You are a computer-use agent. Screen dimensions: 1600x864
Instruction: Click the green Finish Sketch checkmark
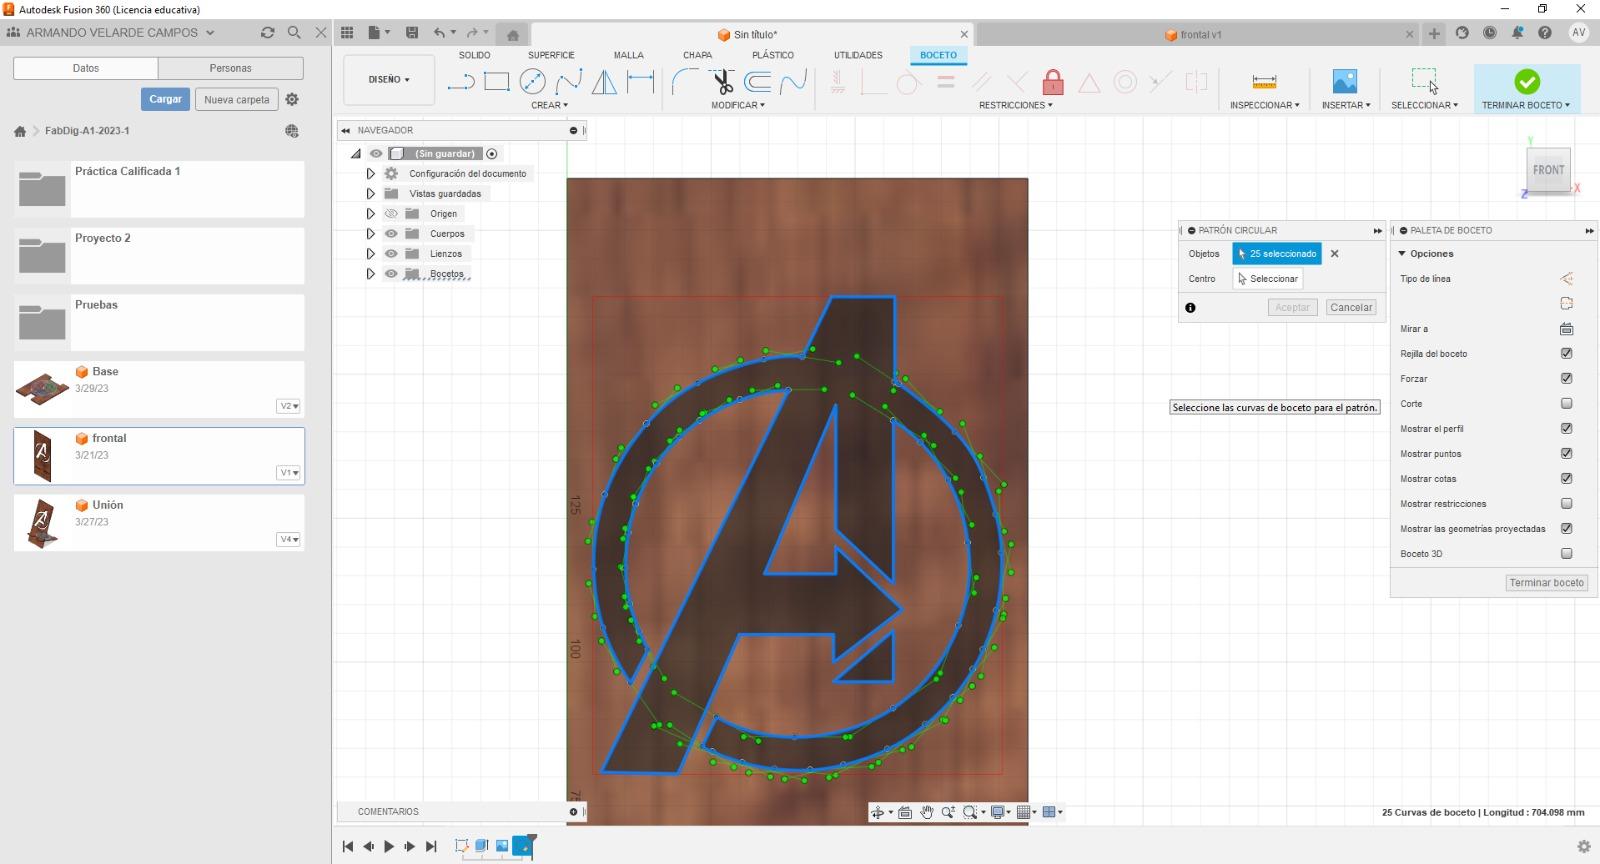(x=1526, y=81)
